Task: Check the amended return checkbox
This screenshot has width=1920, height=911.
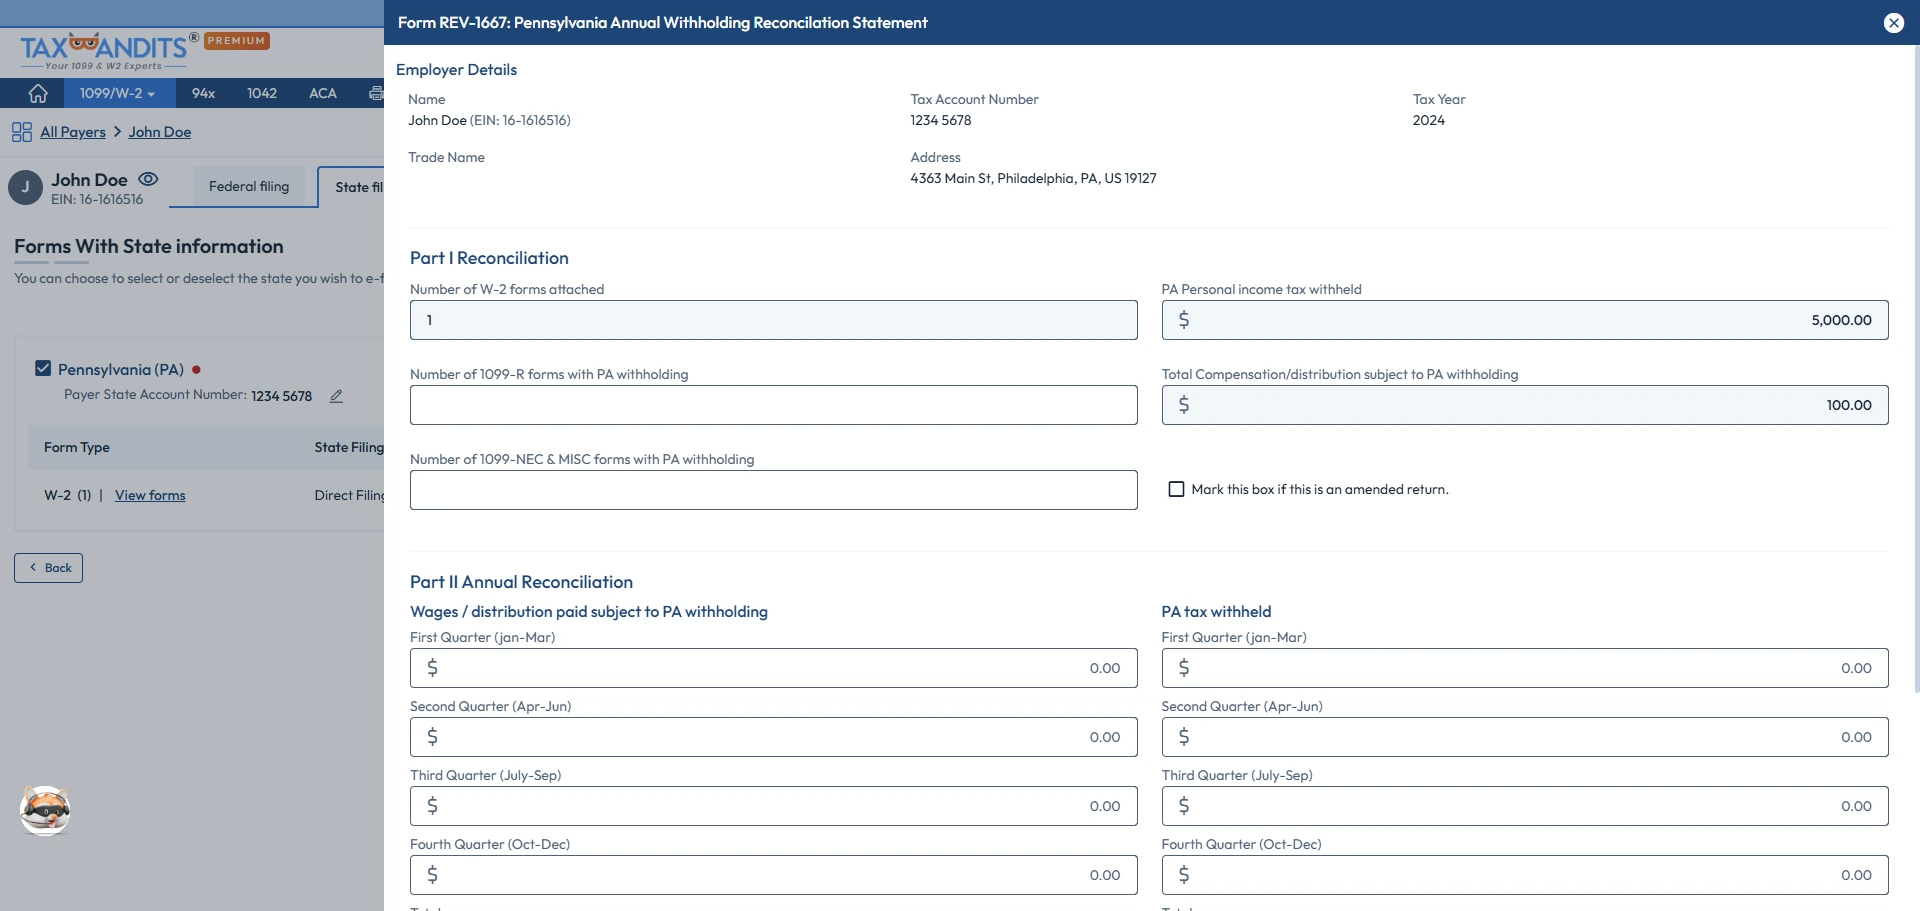Action: pyautogui.click(x=1177, y=489)
